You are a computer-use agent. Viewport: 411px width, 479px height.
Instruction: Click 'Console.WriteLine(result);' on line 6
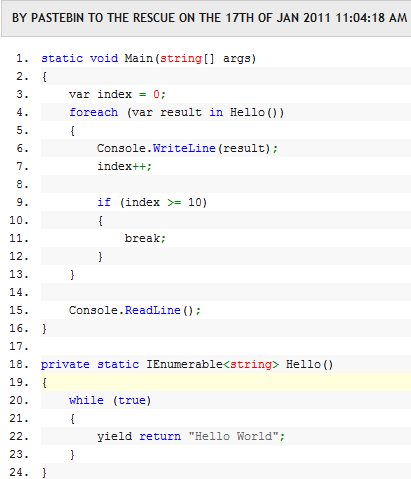[187, 148]
